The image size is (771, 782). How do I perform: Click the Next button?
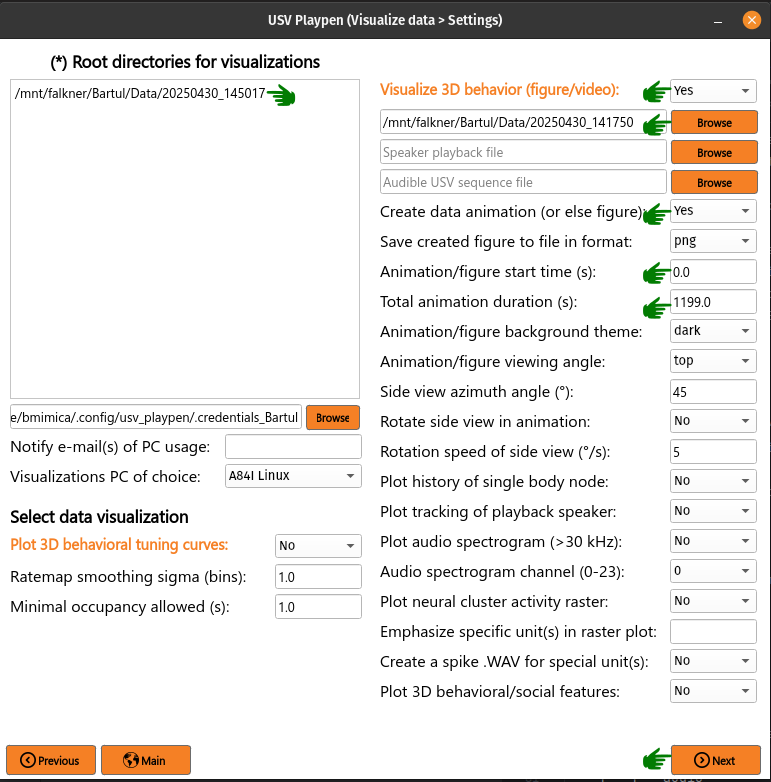click(715, 760)
